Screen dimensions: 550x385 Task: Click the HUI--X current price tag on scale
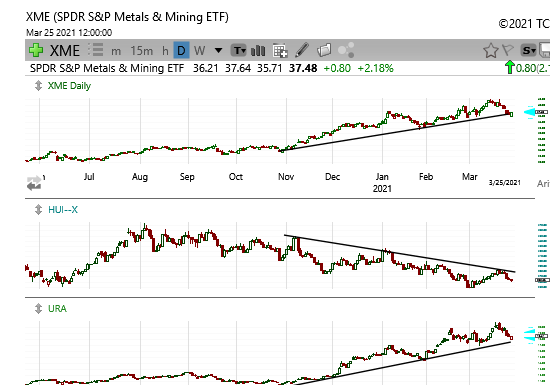click(542, 280)
